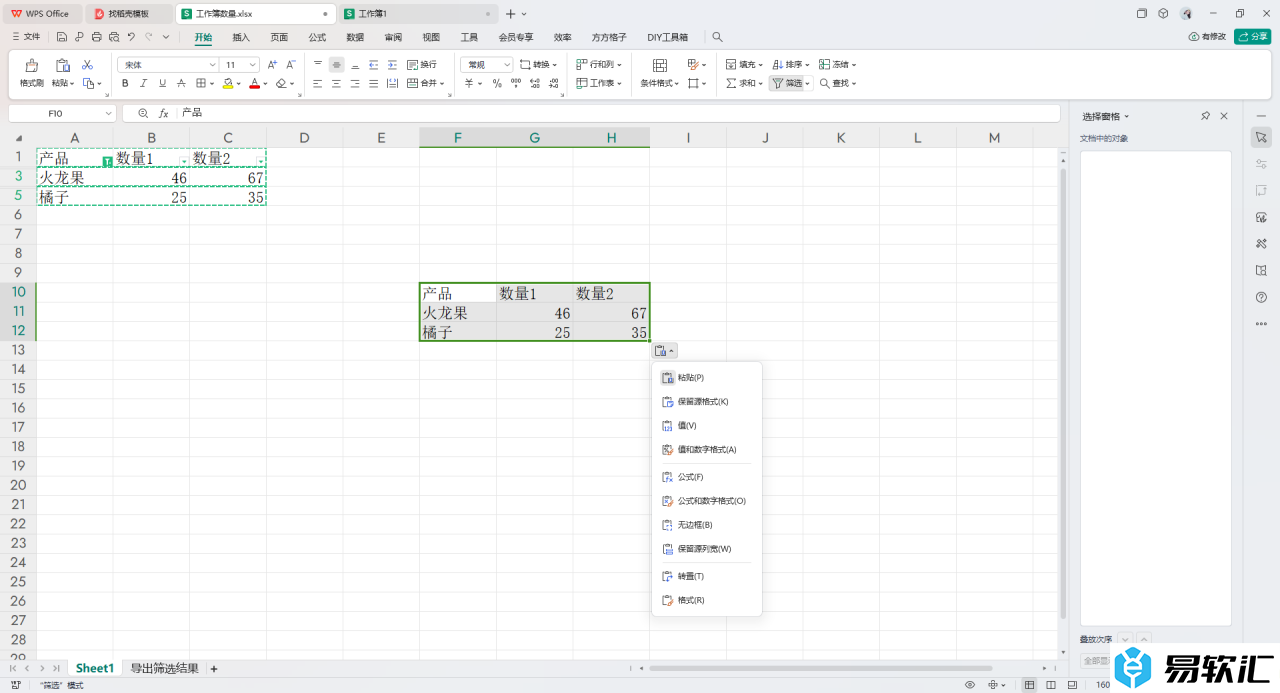Viewport: 1280px width, 693px height.
Task: Decrease font size icon
Action: pos(290,64)
